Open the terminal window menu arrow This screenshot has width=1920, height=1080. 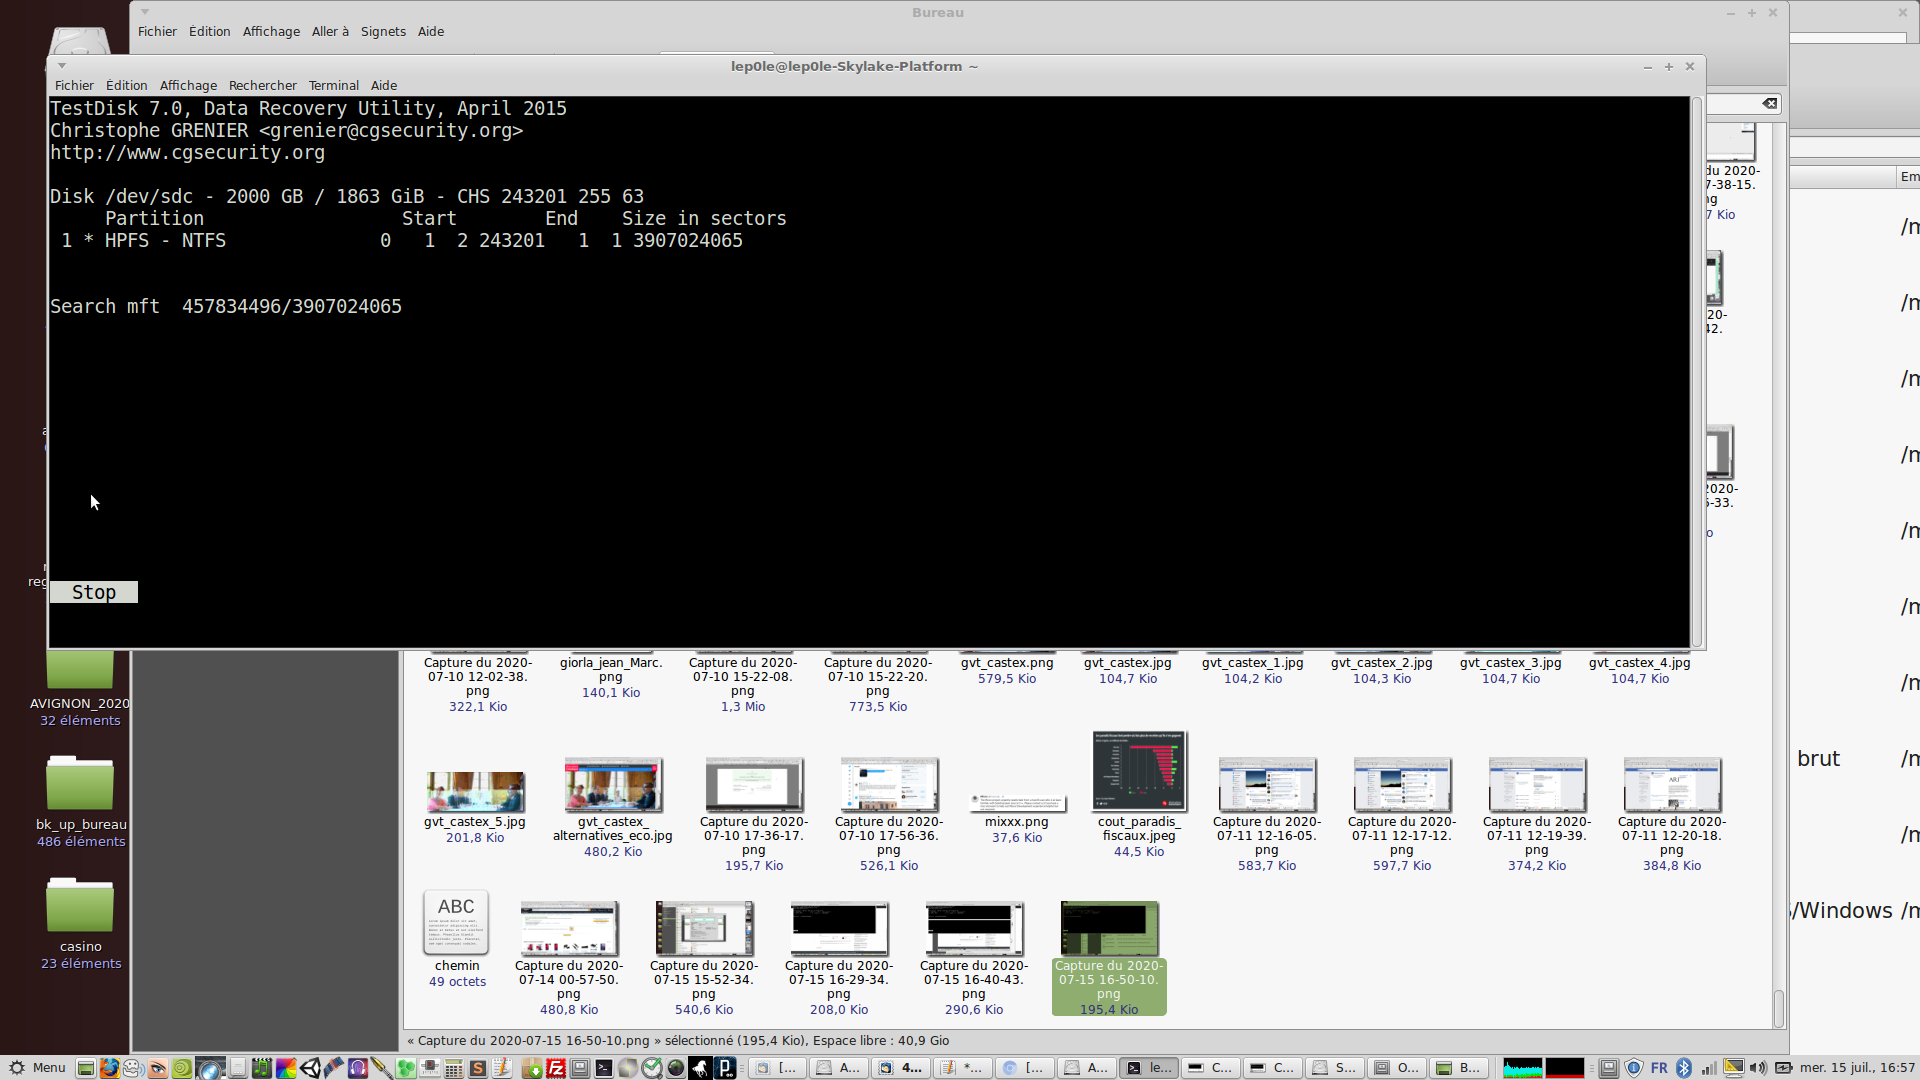(x=62, y=66)
